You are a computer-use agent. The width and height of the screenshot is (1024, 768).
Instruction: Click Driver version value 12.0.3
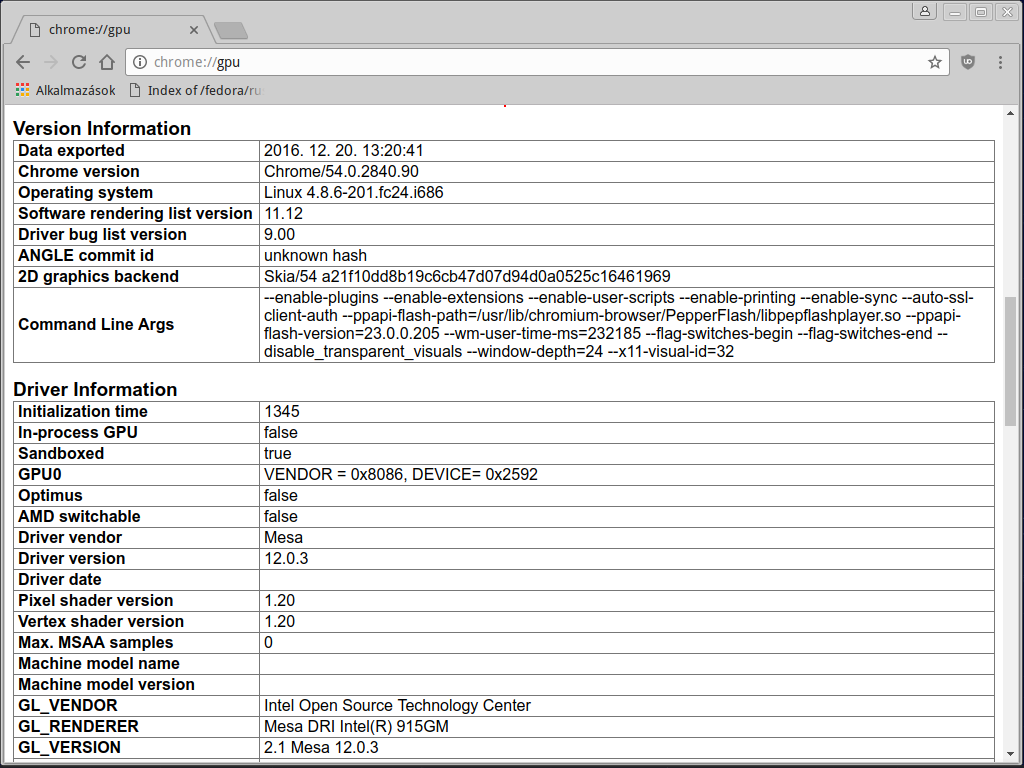tap(286, 558)
